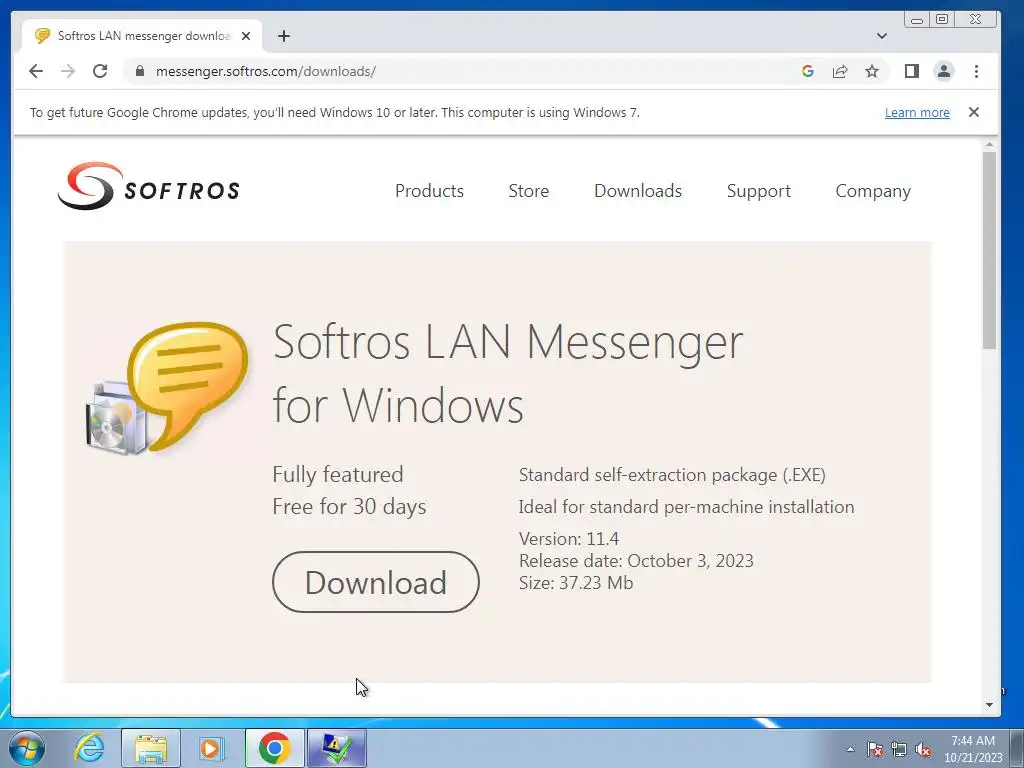Viewport: 1024px width, 768px height.
Task: Click 'Release date: October 3, 2023' text
Action: 636,561
